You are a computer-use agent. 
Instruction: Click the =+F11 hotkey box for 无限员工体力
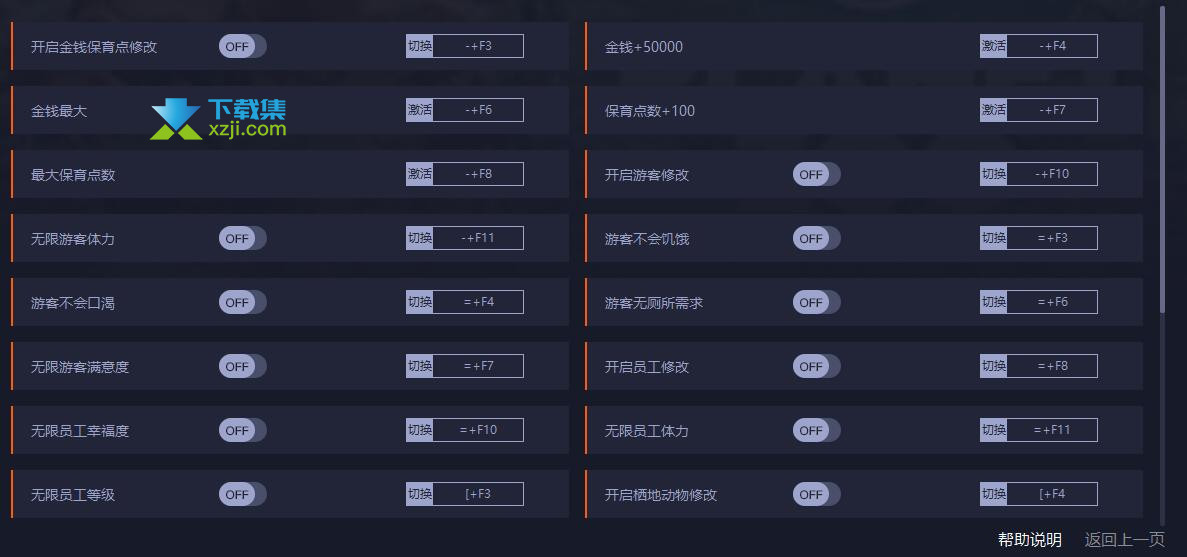tap(1052, 430)
